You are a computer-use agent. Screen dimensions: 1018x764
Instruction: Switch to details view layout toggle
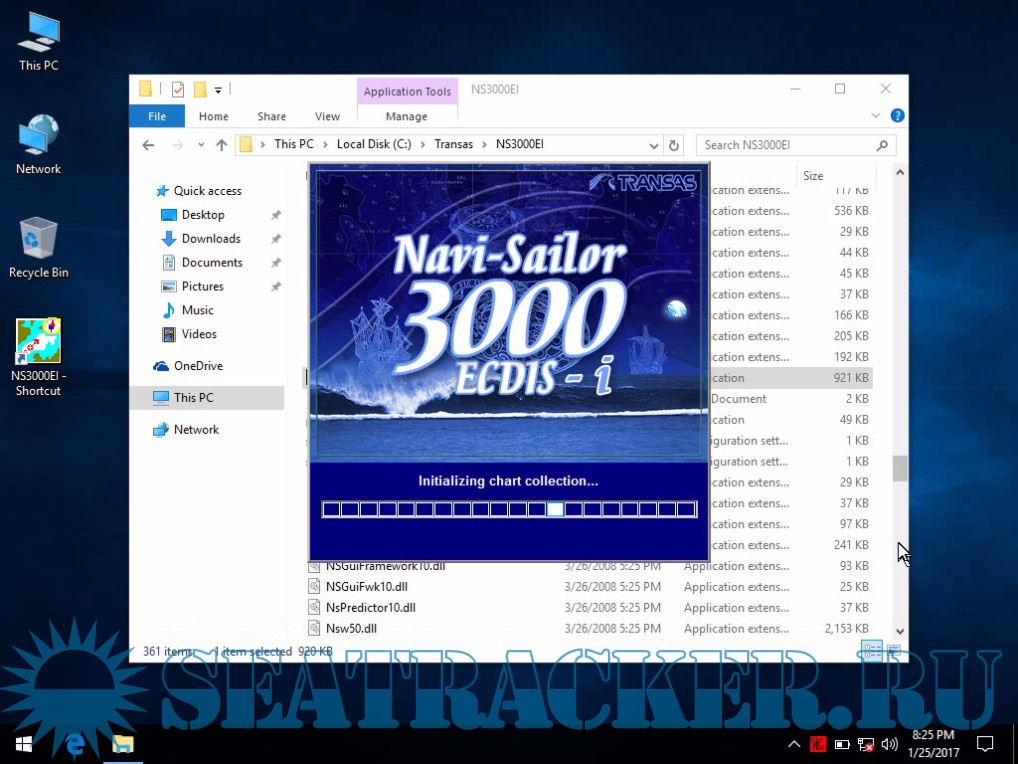tap(873, 651)
